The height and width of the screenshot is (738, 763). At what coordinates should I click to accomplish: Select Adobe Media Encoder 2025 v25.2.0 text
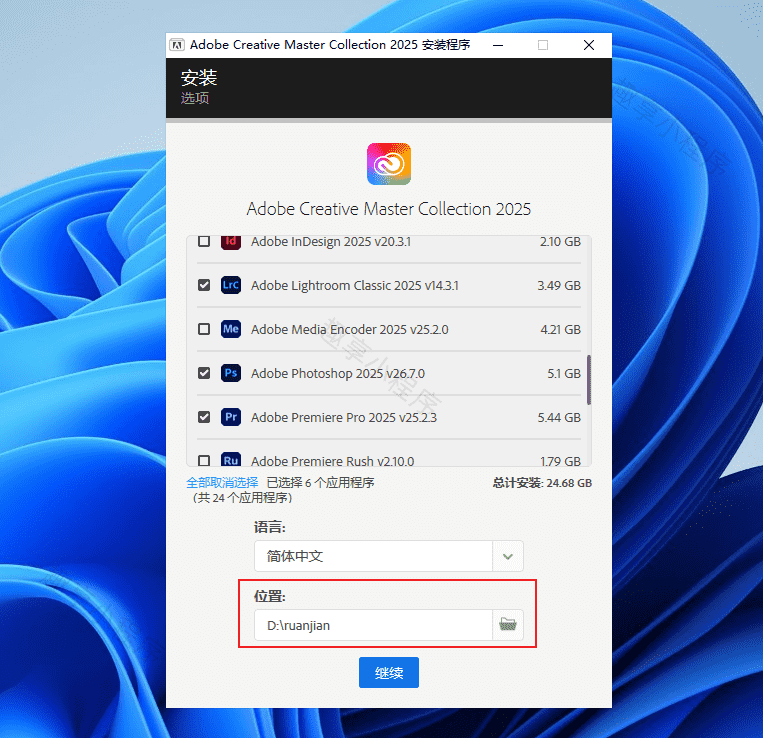point(349,329)
